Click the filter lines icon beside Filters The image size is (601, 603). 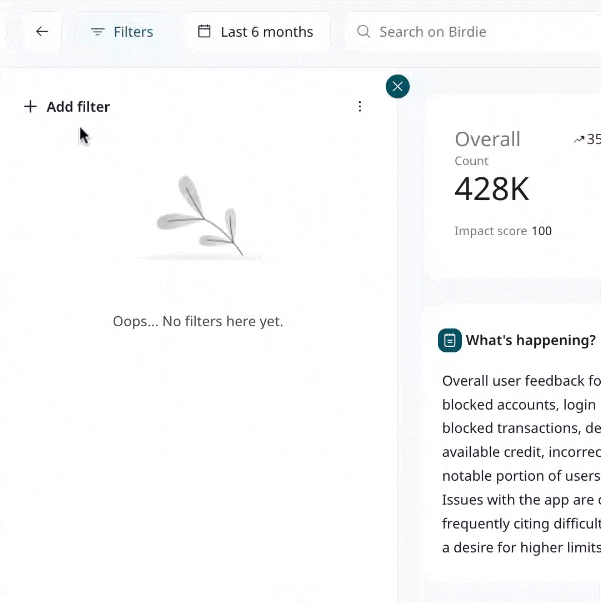coord(98,32)
